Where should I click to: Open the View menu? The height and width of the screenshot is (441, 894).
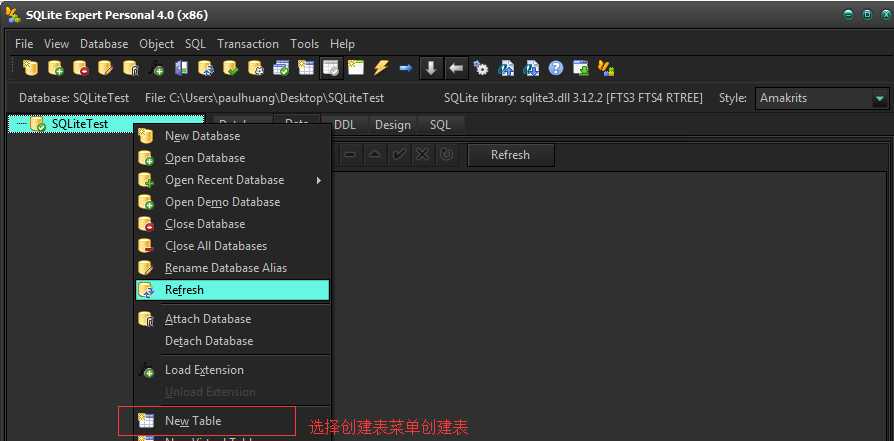(56, 43)
